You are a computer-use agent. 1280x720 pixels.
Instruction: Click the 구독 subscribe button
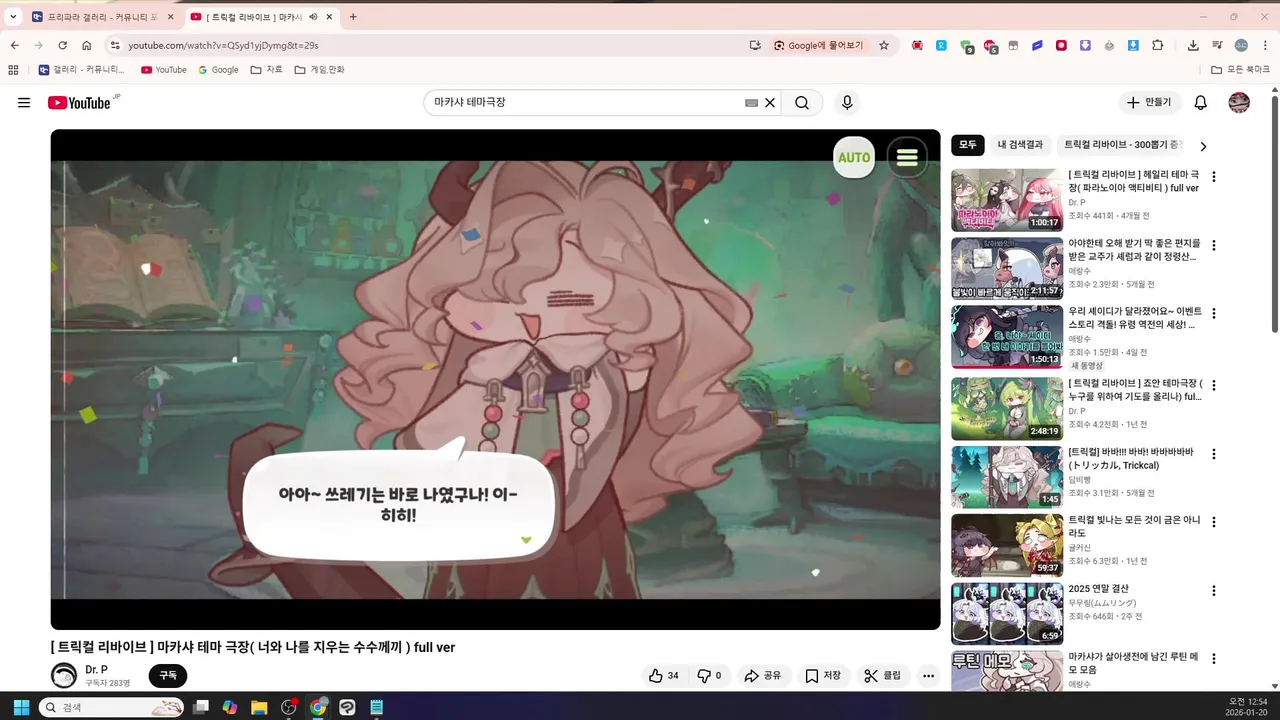click(x=168, y=676)
